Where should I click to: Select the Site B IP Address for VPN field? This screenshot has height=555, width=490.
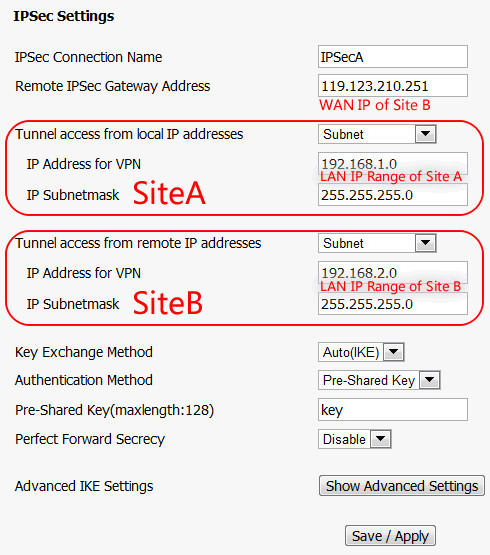tap(393, 272)
